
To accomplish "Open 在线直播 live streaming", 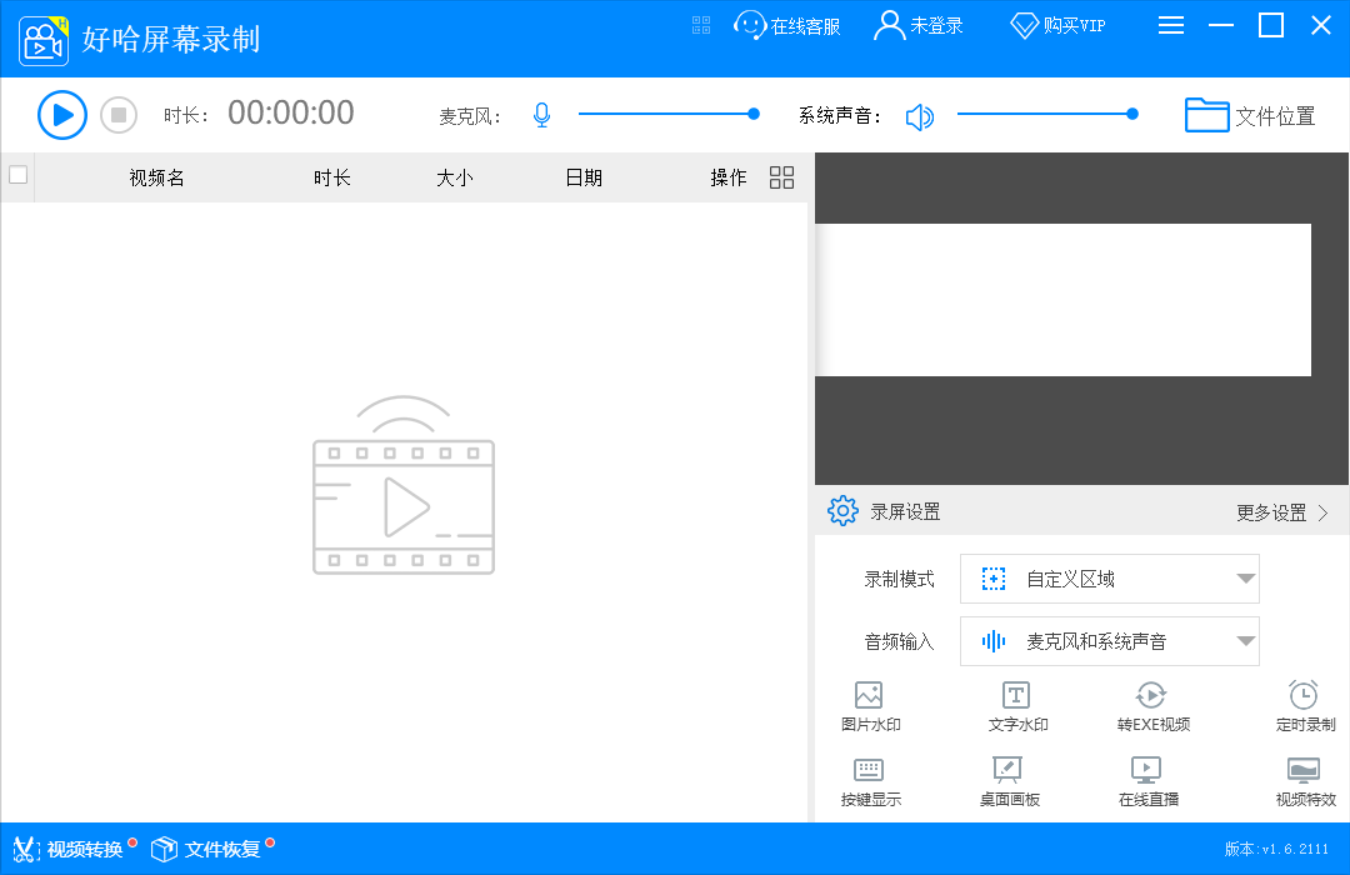I will [1148, 782].
